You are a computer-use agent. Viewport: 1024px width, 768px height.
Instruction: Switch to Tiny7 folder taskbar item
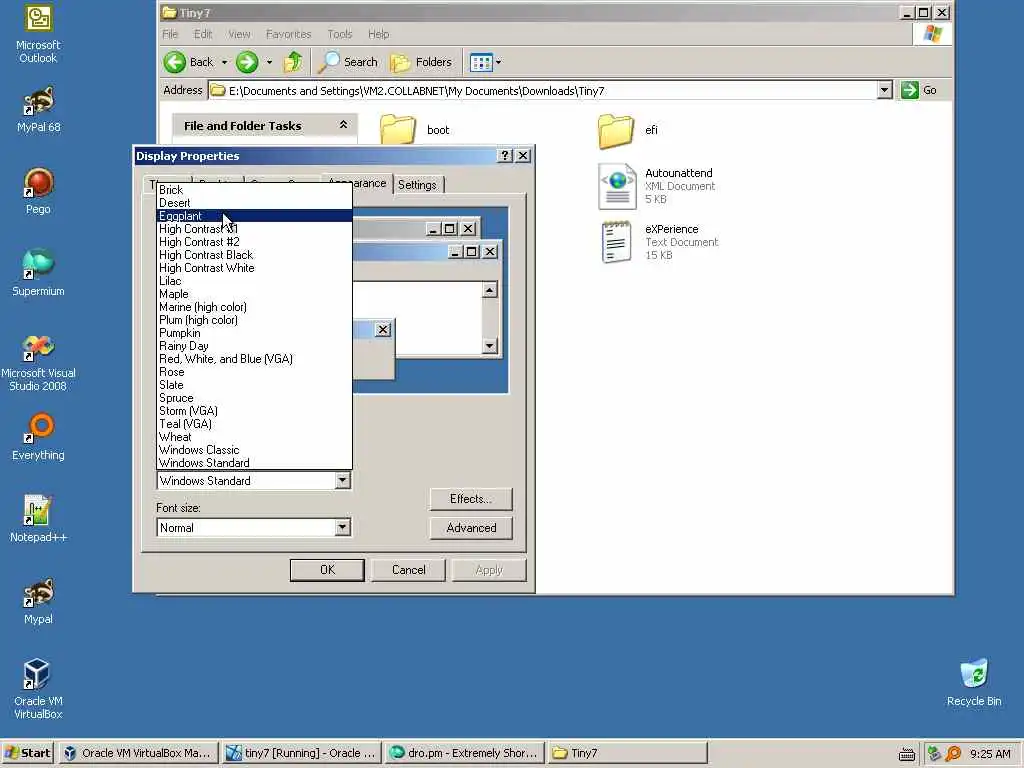pos(628,753)
